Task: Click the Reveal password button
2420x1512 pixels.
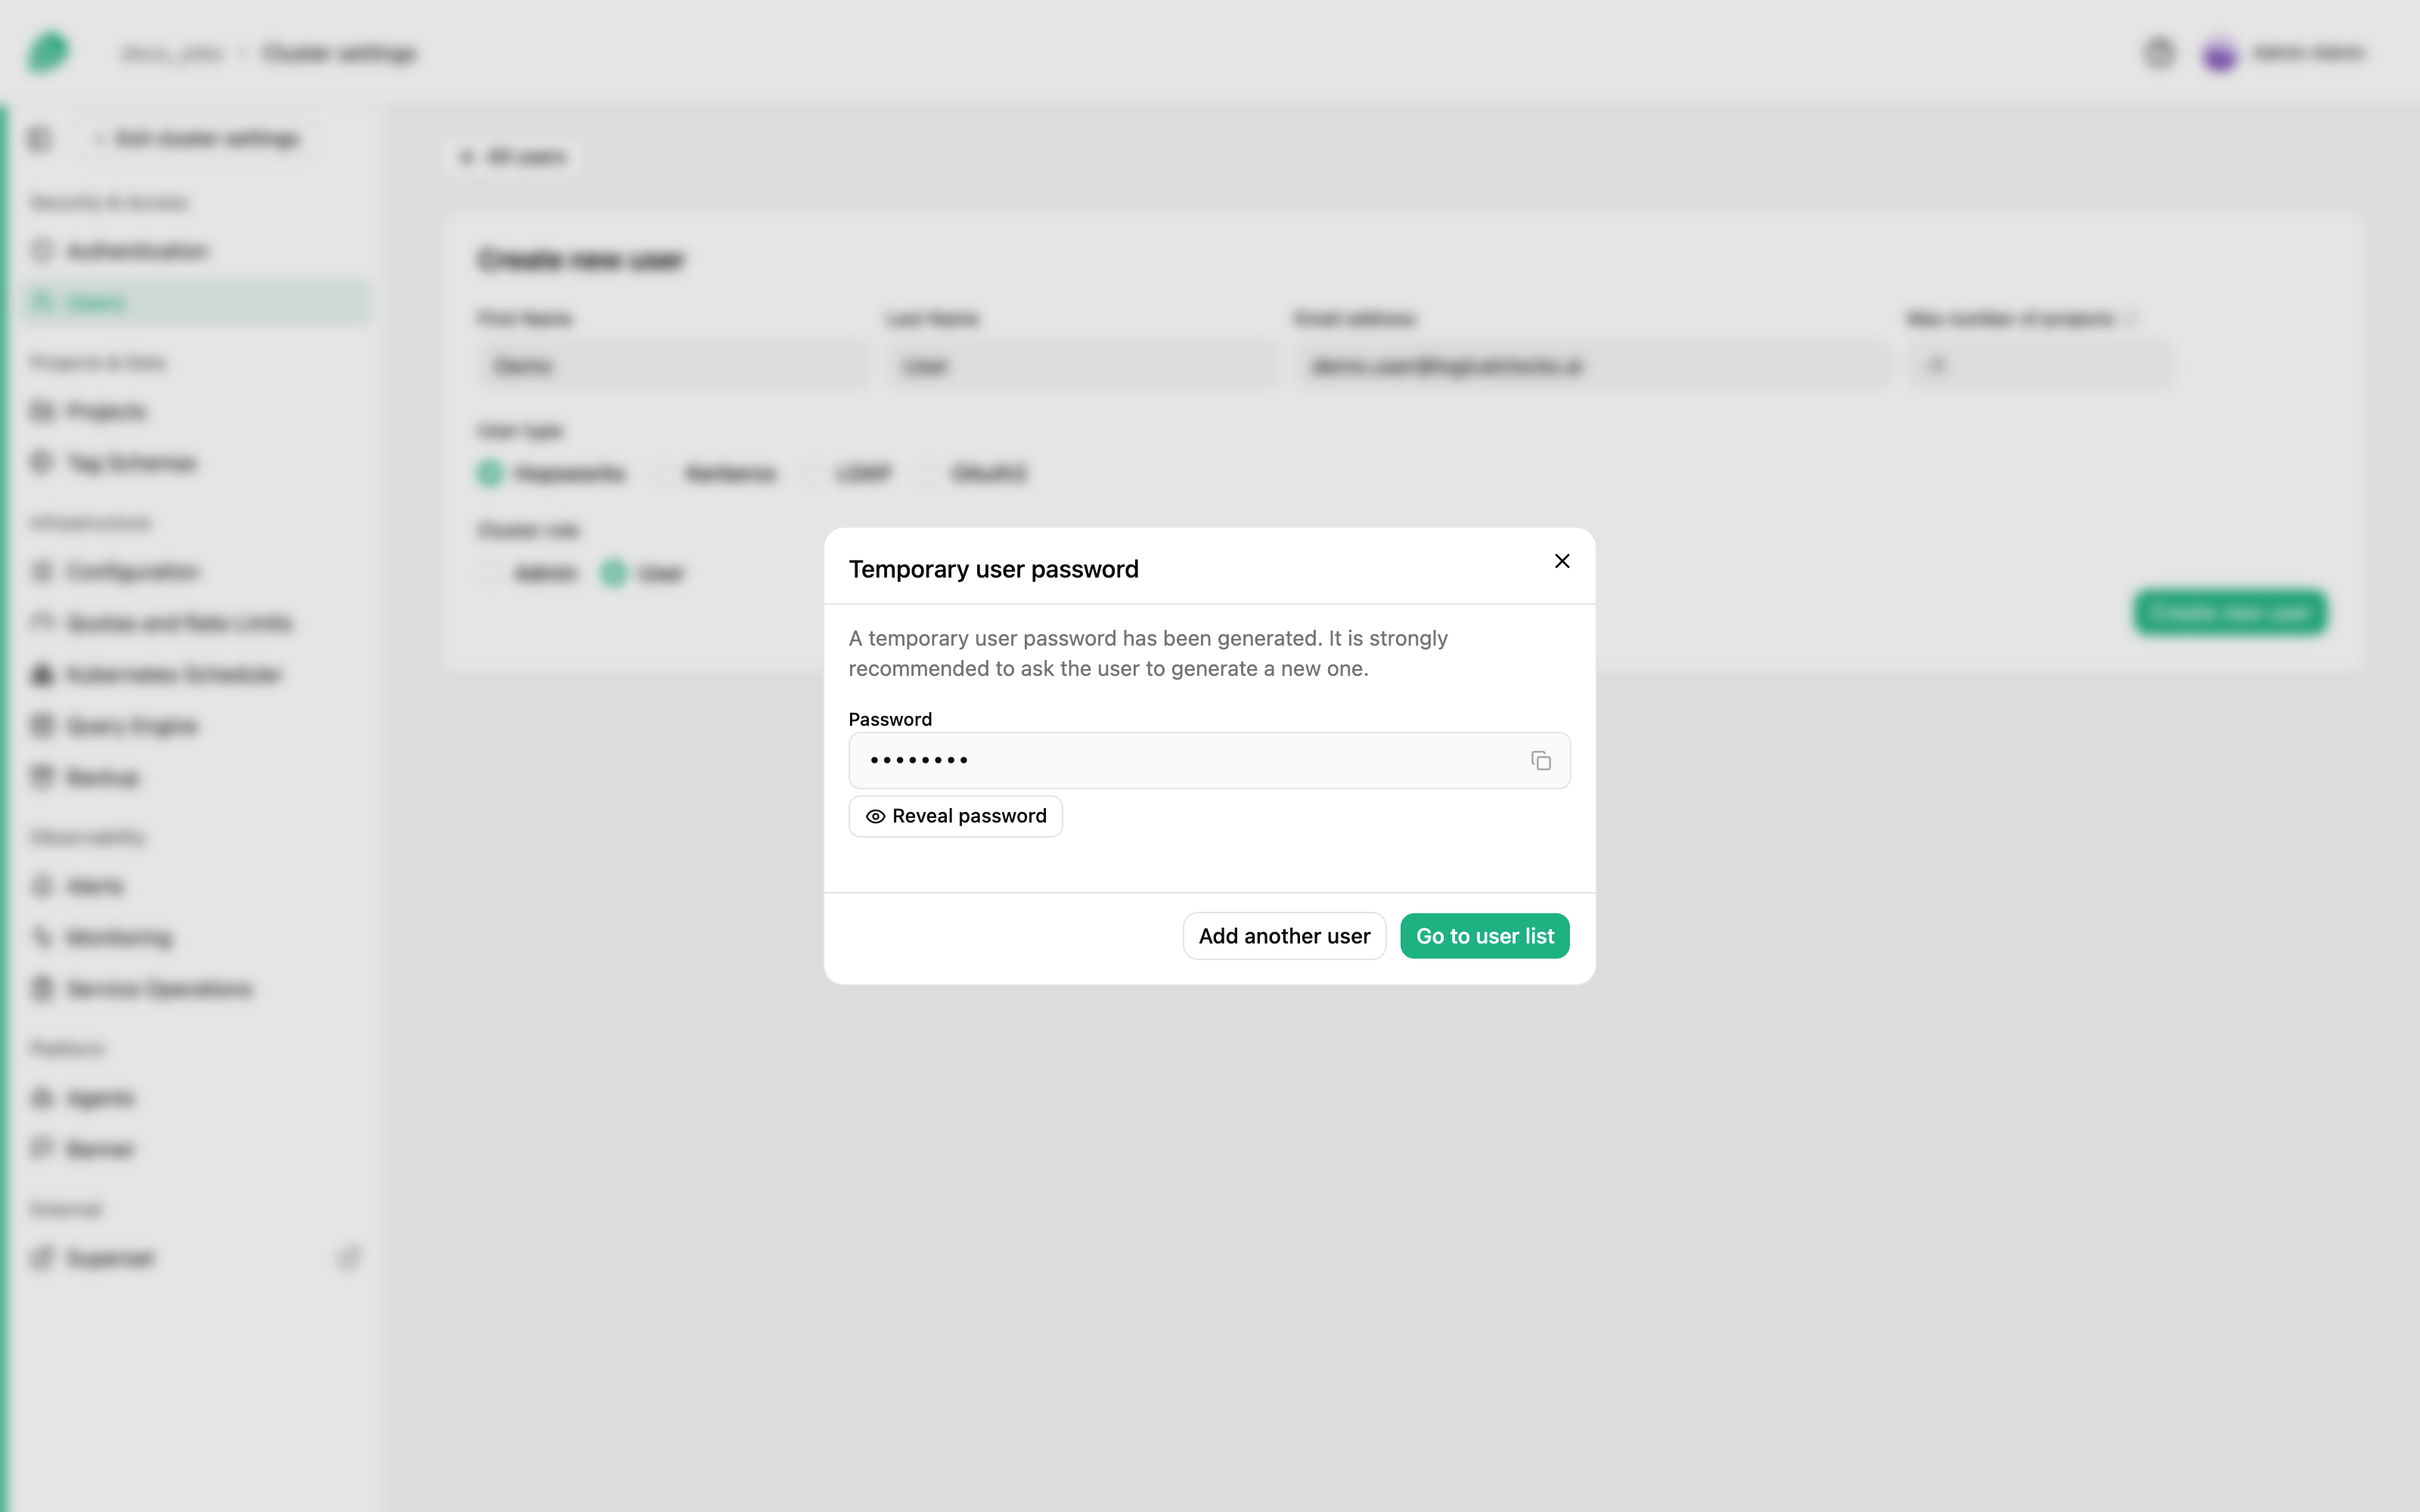Action: tap(955, 816)
